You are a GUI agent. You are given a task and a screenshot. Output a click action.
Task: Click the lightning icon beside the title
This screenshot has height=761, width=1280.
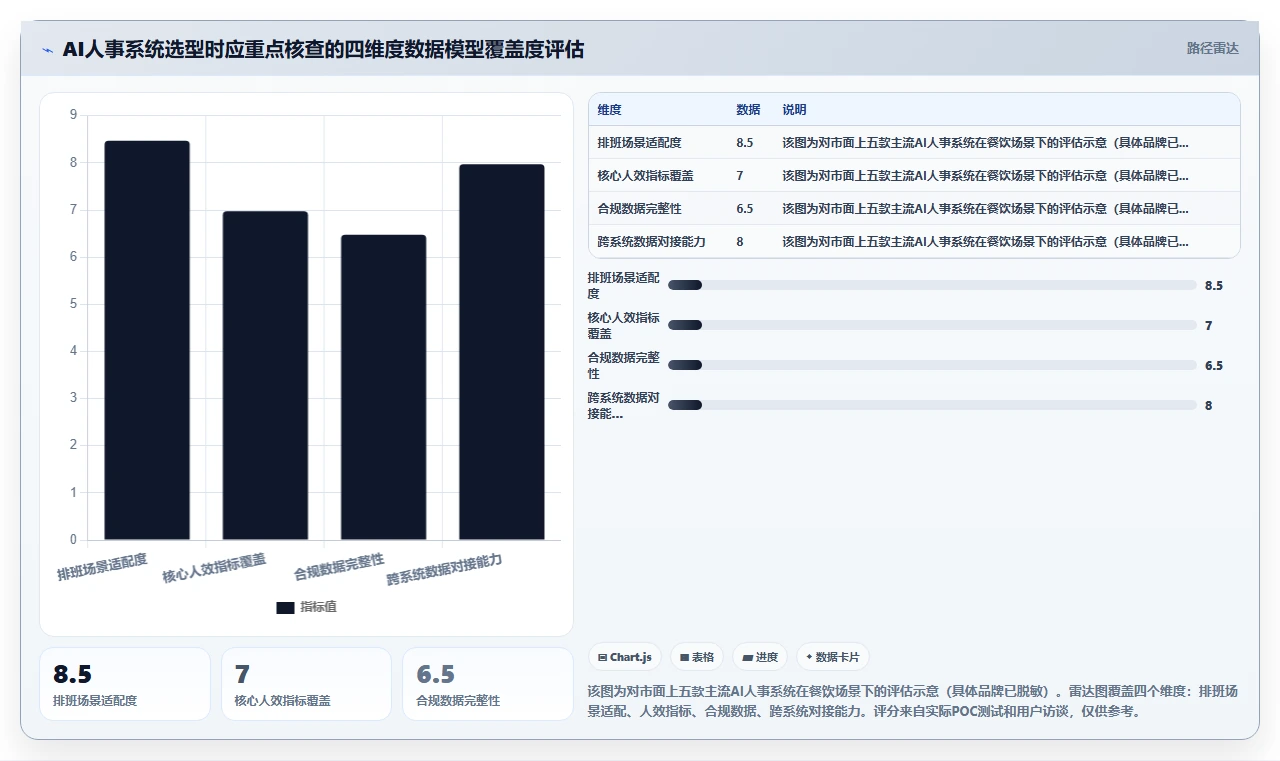tap(47, 50)
